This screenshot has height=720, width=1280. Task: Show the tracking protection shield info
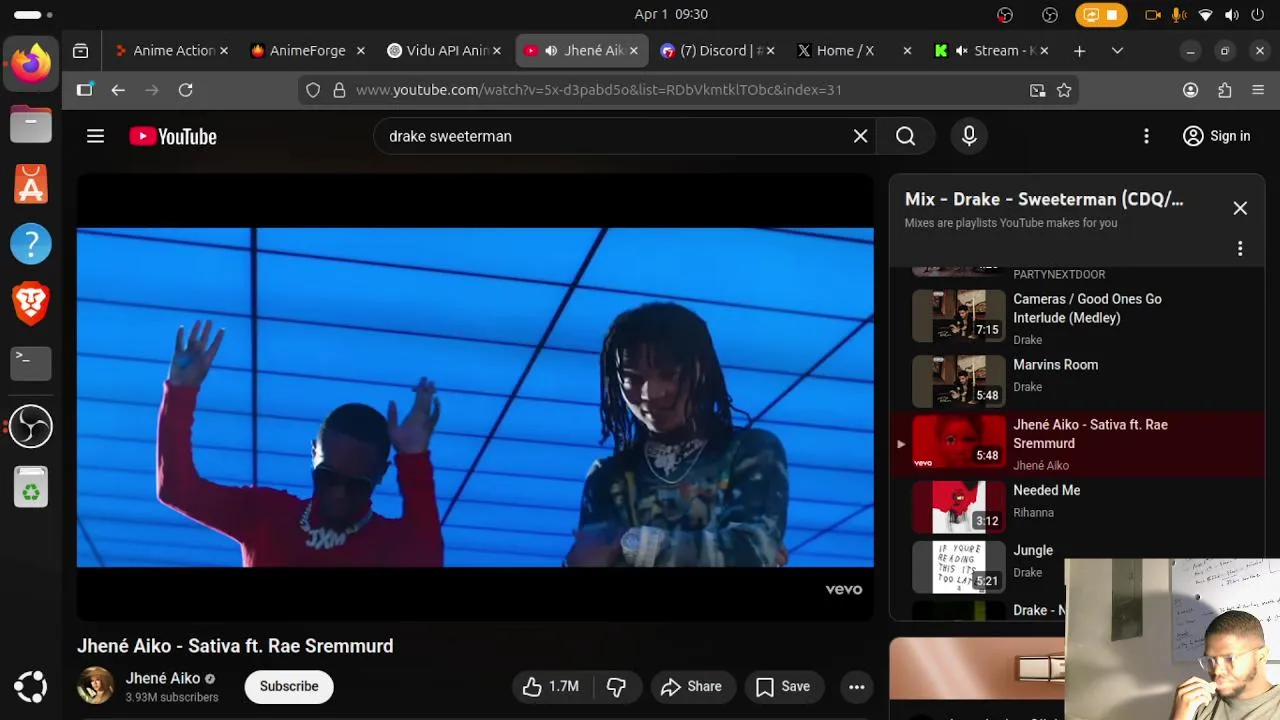pyautogui.click(x=313, y=90)
